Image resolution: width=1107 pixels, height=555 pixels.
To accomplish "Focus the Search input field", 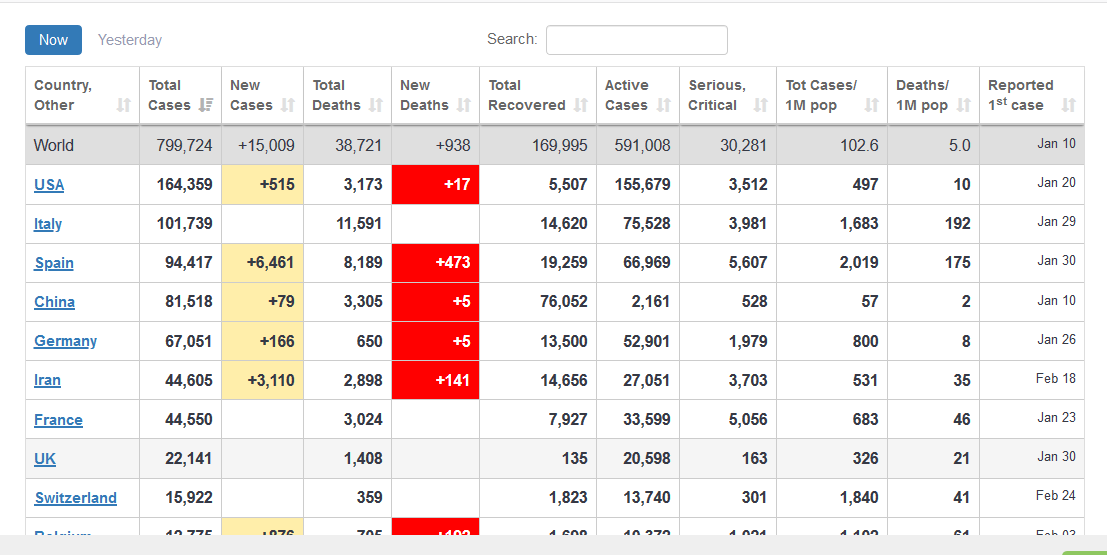I will (636, 40).
